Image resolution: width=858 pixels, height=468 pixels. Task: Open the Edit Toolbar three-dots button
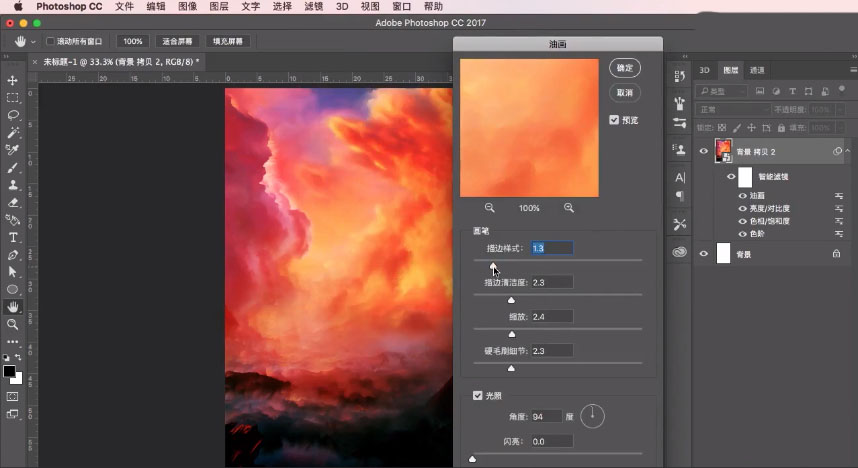13,342
